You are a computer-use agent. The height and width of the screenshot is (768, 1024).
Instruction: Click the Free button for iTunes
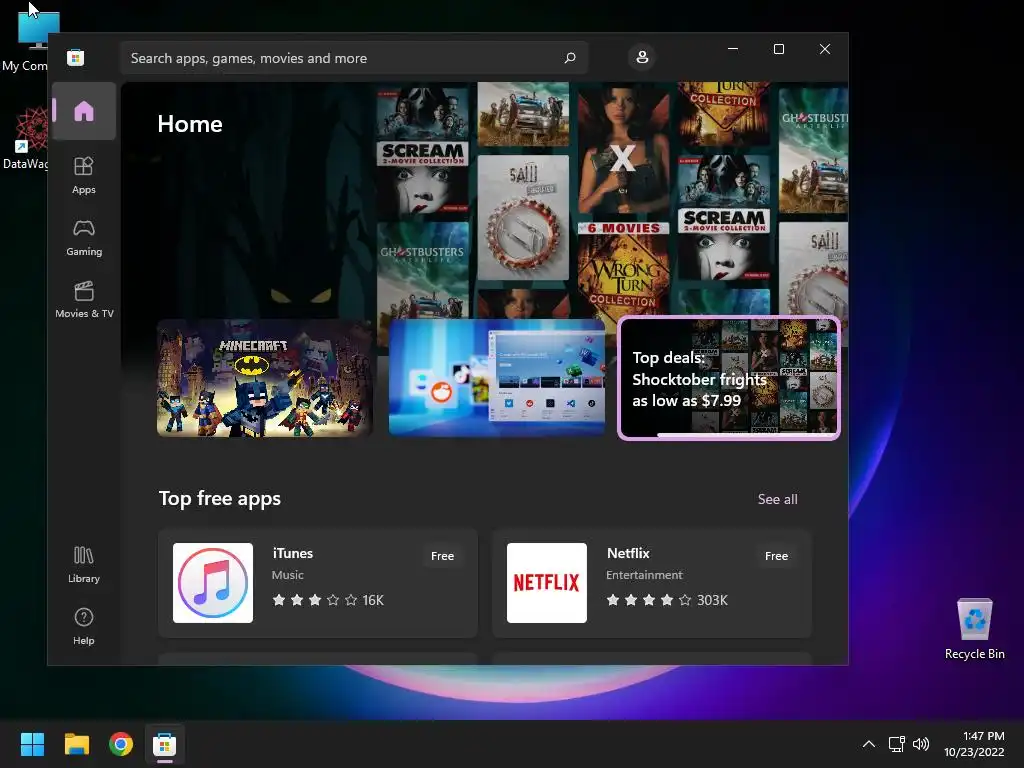click(442, 556)
